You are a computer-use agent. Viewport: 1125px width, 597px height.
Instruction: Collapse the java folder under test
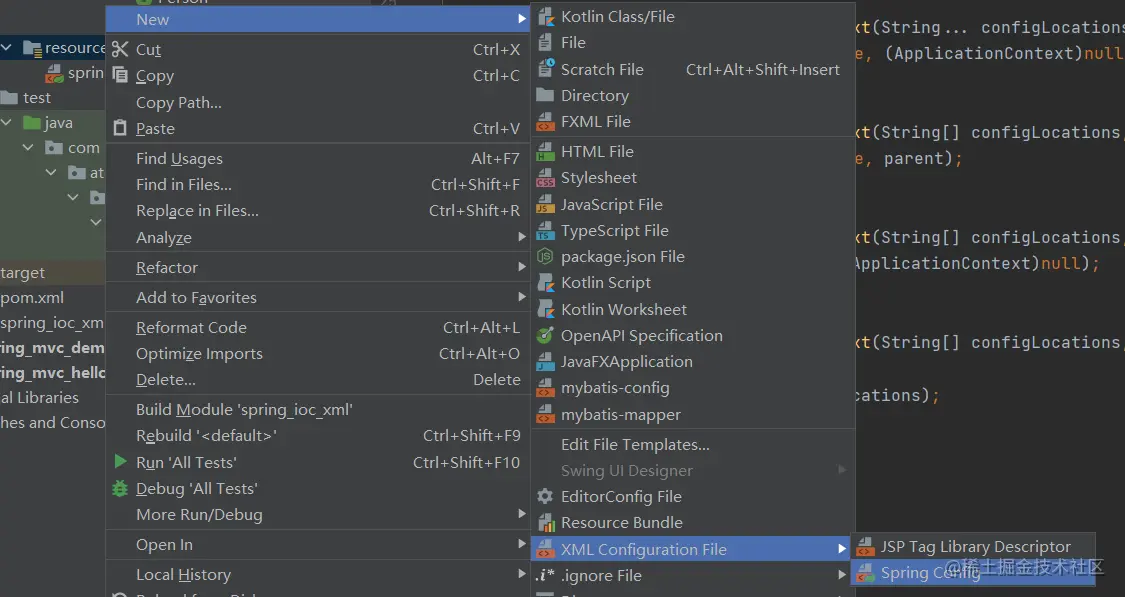(6, 123)
